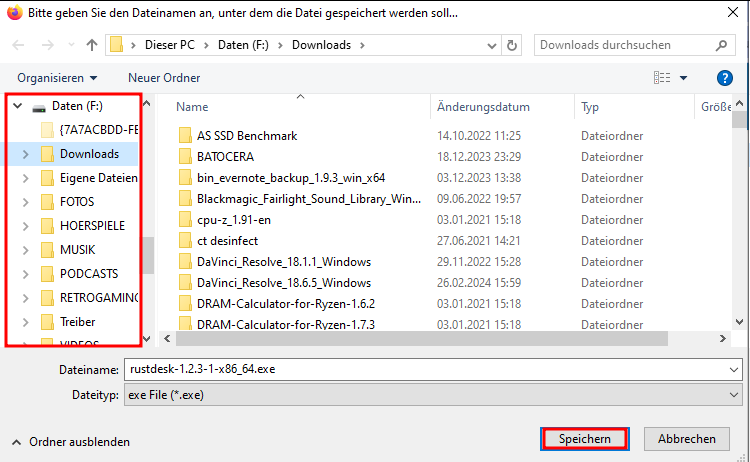Screen dimensions: 750x462
Task: Change view layout icon in toolbar
Action: pos(662,77)
